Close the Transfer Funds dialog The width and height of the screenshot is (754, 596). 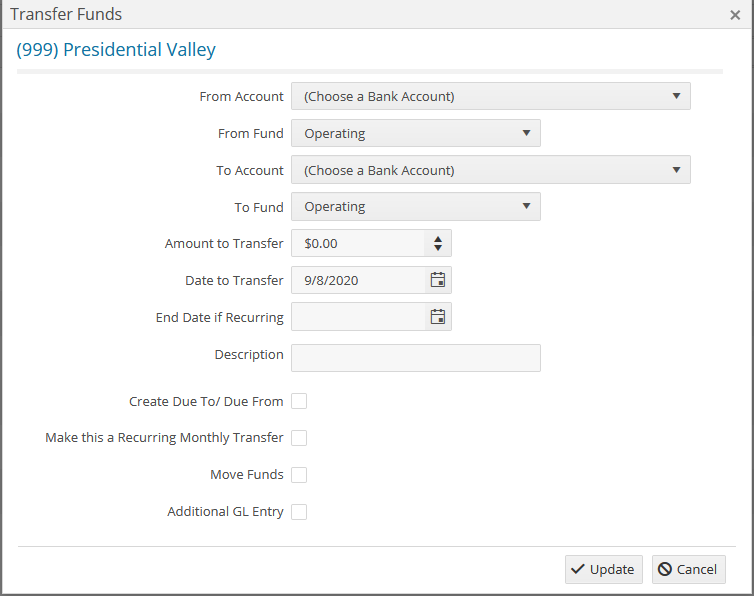pyautogui.click(x=735, y=15)
